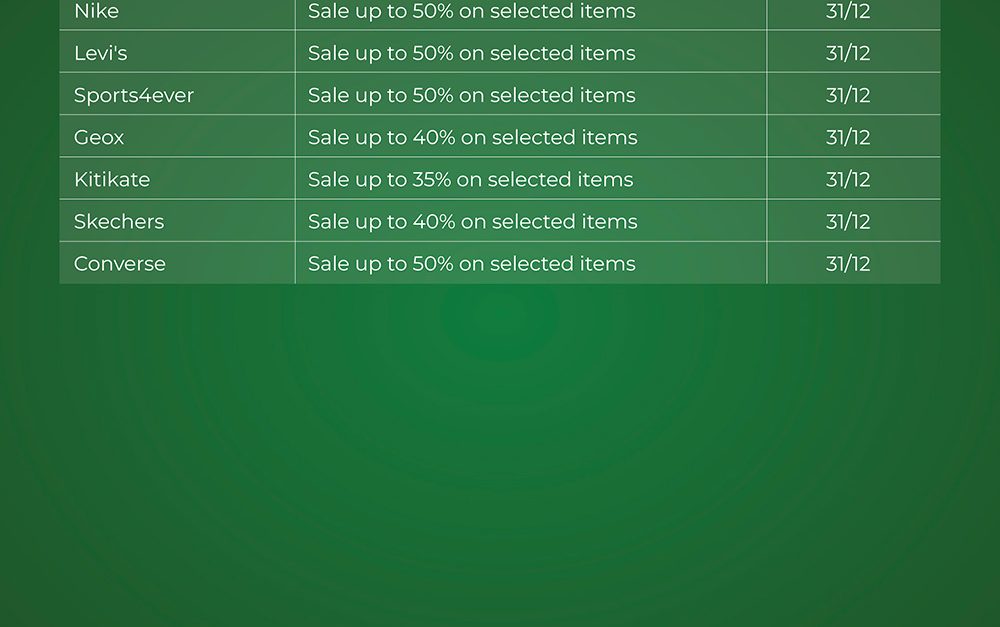Click the Skechers row 31/12 date
The height and width of the screenshot is (627, 1000).
pyautogui.click(x=848, y=221)
